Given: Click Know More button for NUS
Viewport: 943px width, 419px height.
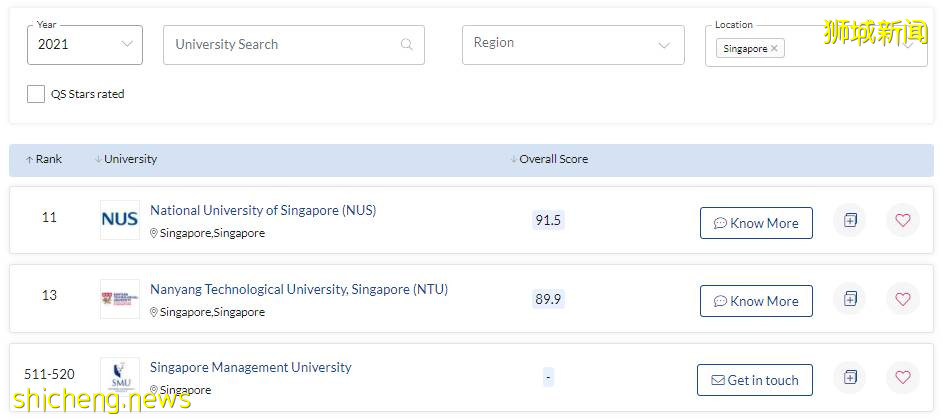Looking at the screenshot, I should click(x=756, y=223).
